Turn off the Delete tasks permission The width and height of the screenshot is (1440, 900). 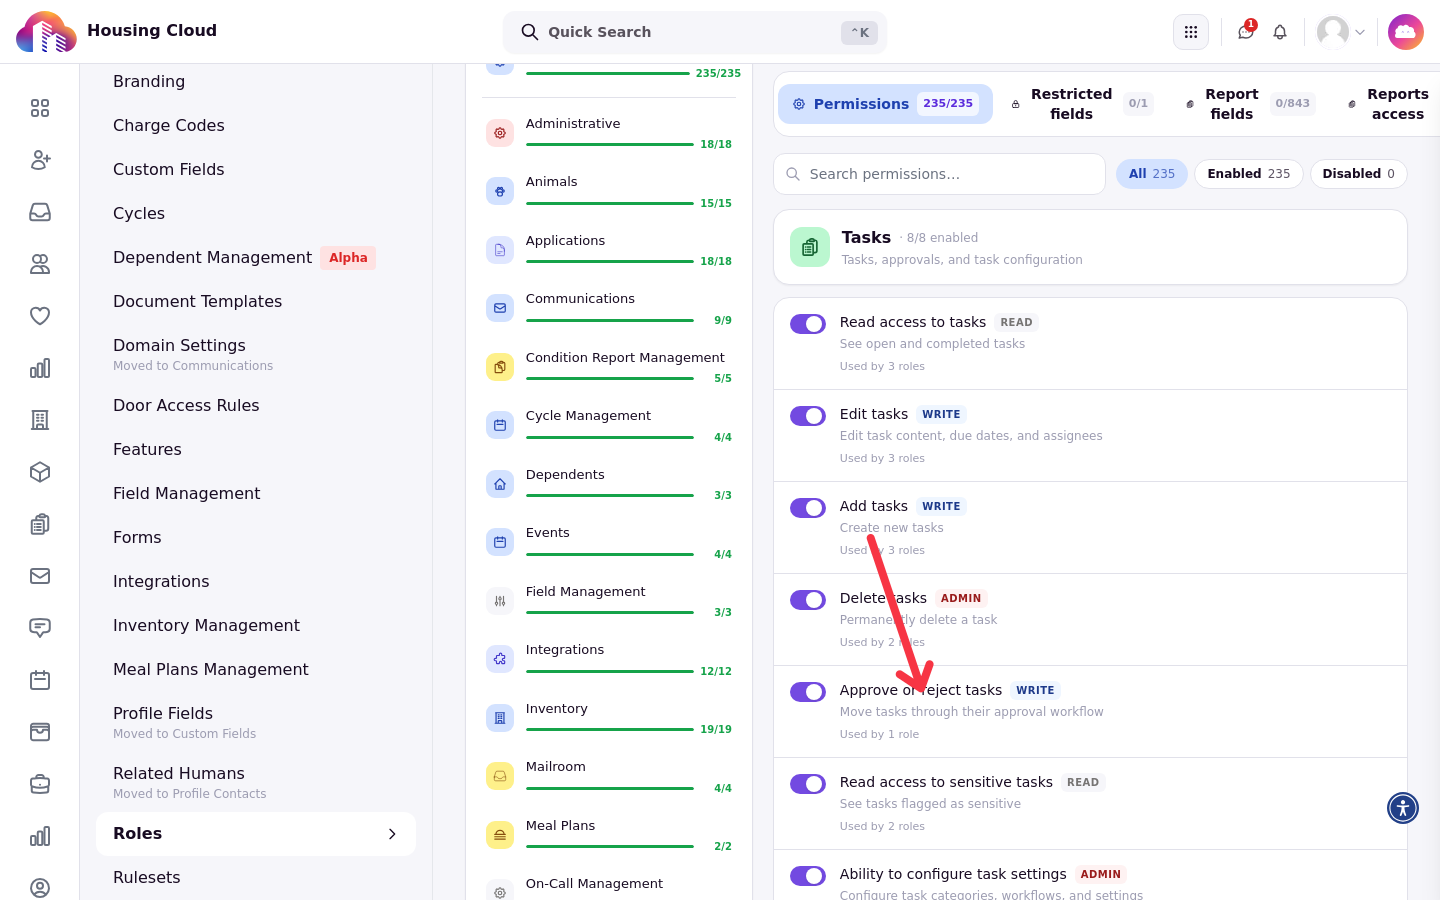tap(808, 600)
